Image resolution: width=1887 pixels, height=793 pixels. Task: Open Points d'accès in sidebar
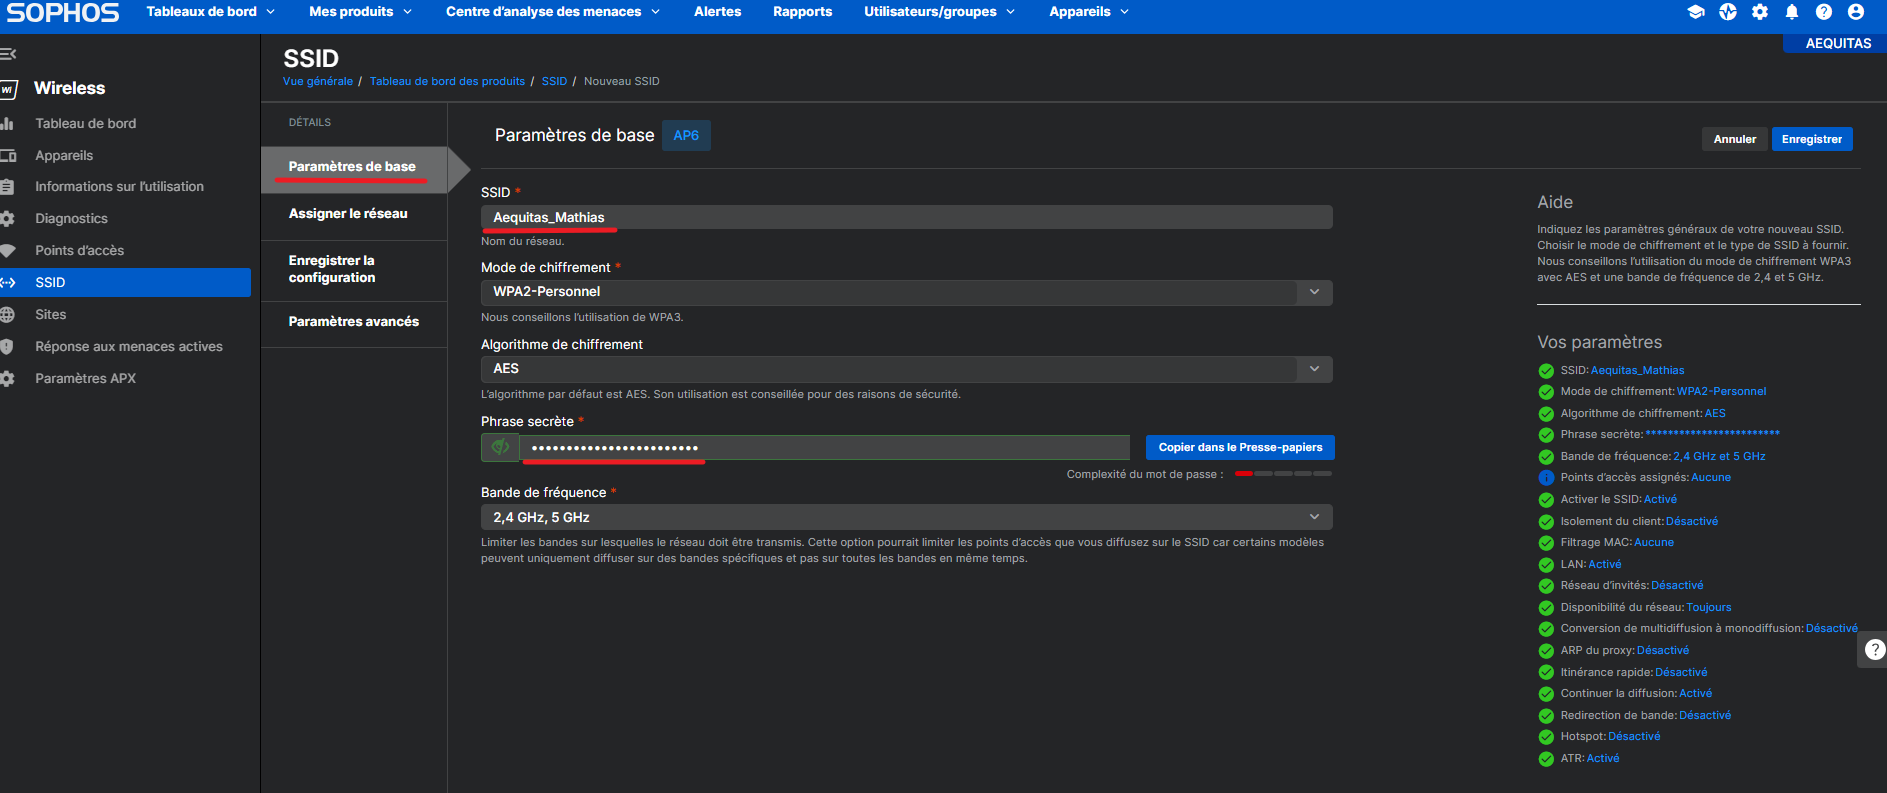pyautogui.click(x=80, y=251)
